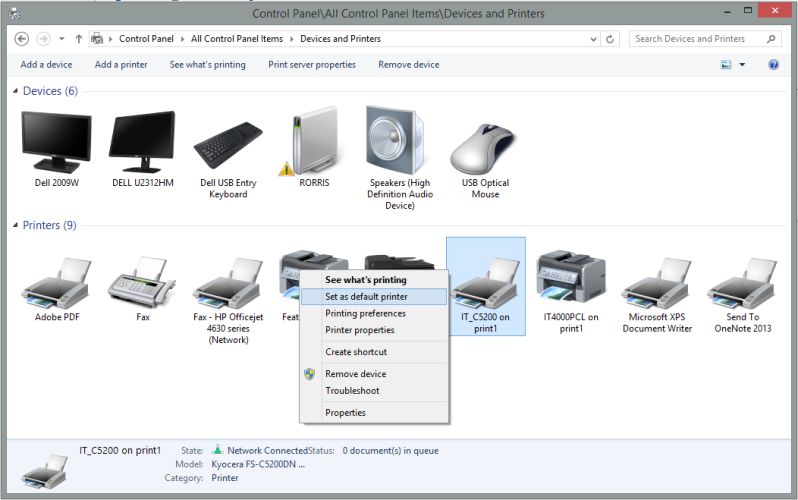Select the USB Optical Mouse device
This screenshot has width=798, height=500.
click(x=485, y=146)
